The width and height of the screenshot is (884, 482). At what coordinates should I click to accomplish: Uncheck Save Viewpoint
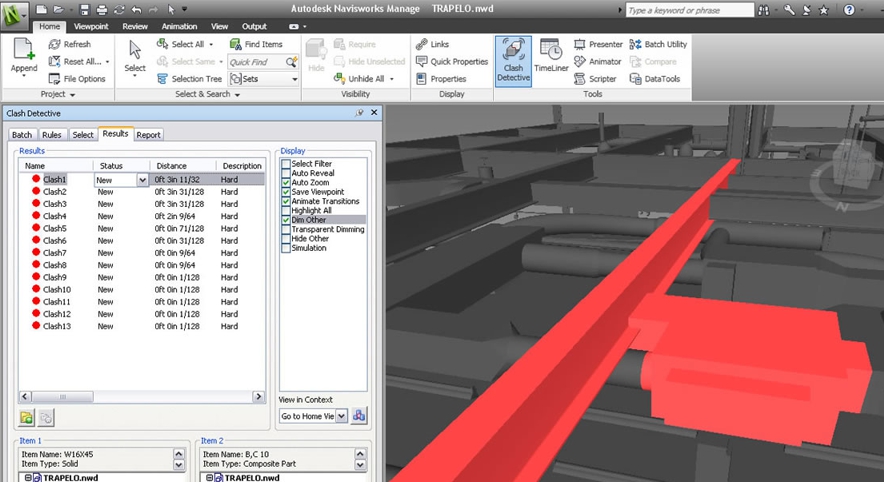pos(286,192)
